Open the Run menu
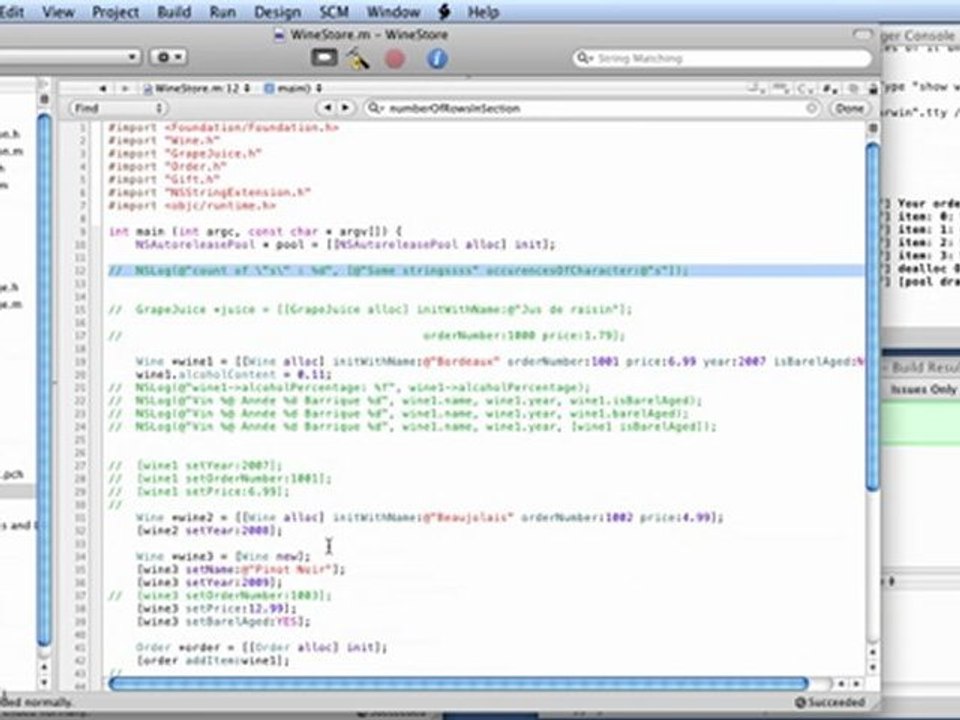 point(222,12)
